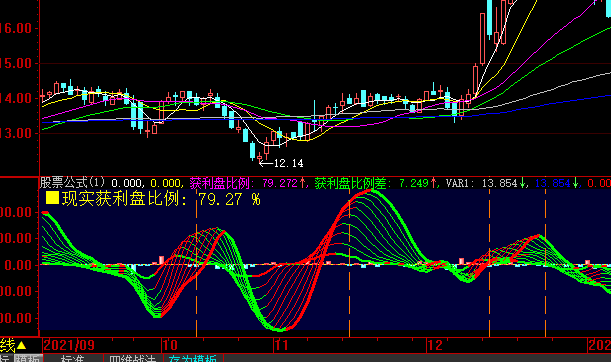Select the 模板 tab
611x362 pixels.
(x=28, y=358)
